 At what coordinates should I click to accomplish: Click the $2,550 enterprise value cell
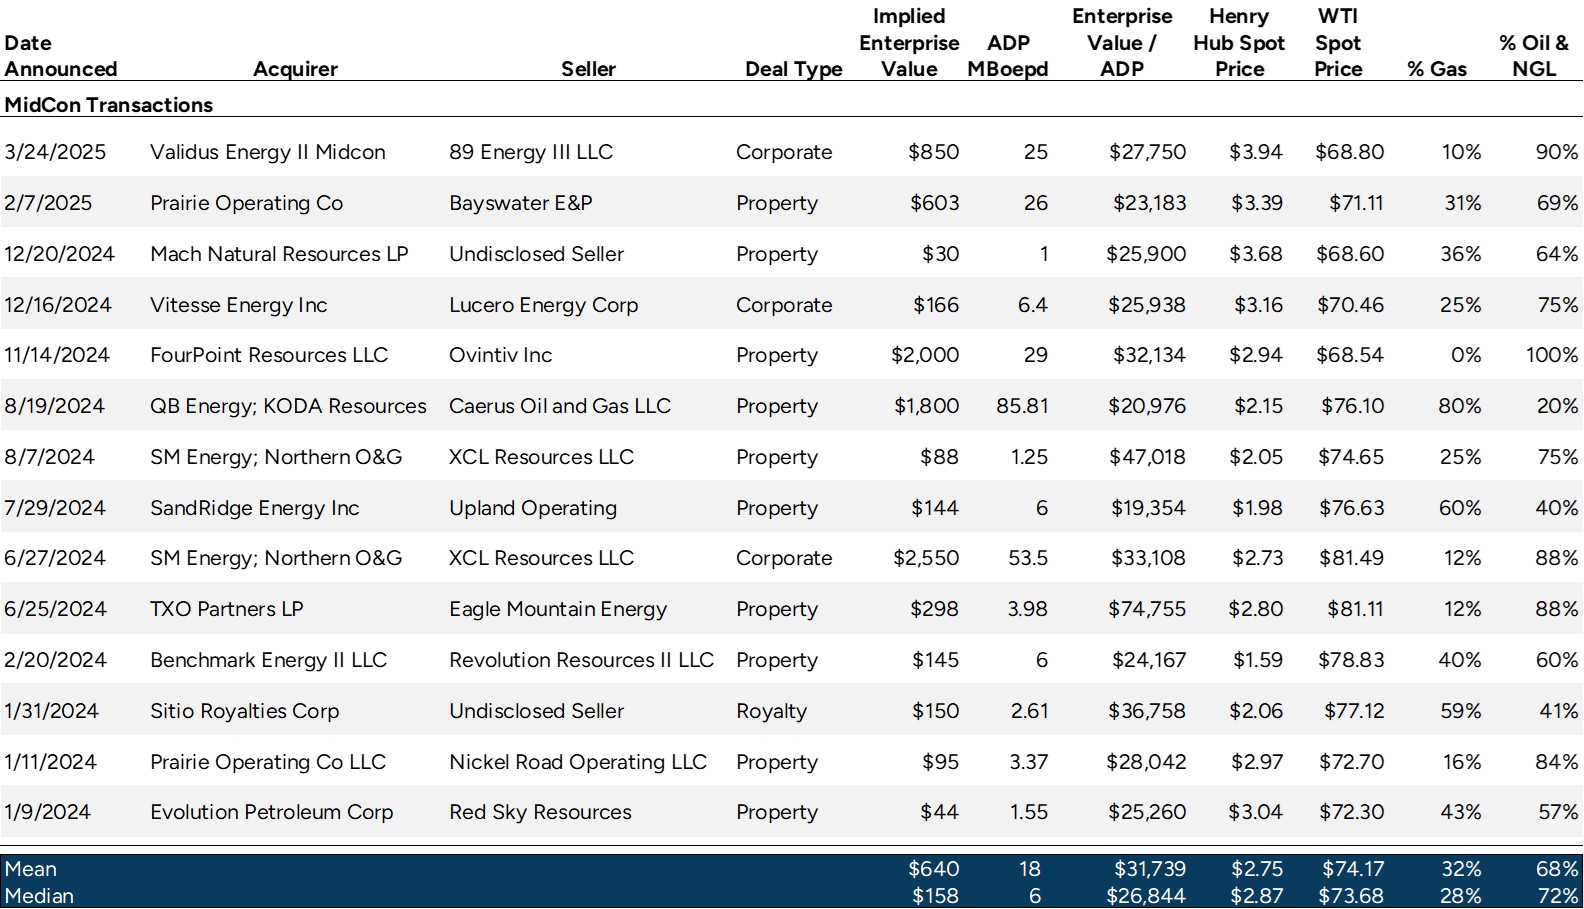coord(926,558)
